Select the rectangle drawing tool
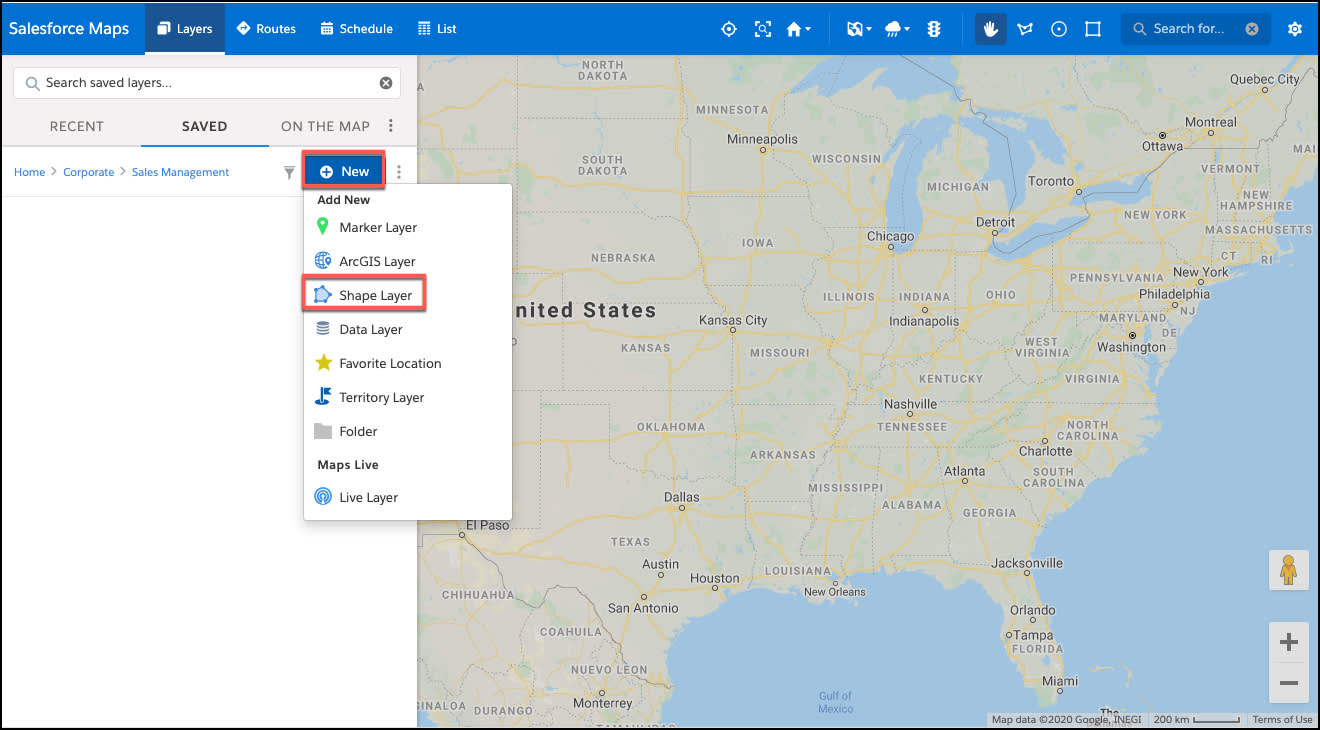1320x730 pixels. pyautogui.click(x=1093, y=29)
